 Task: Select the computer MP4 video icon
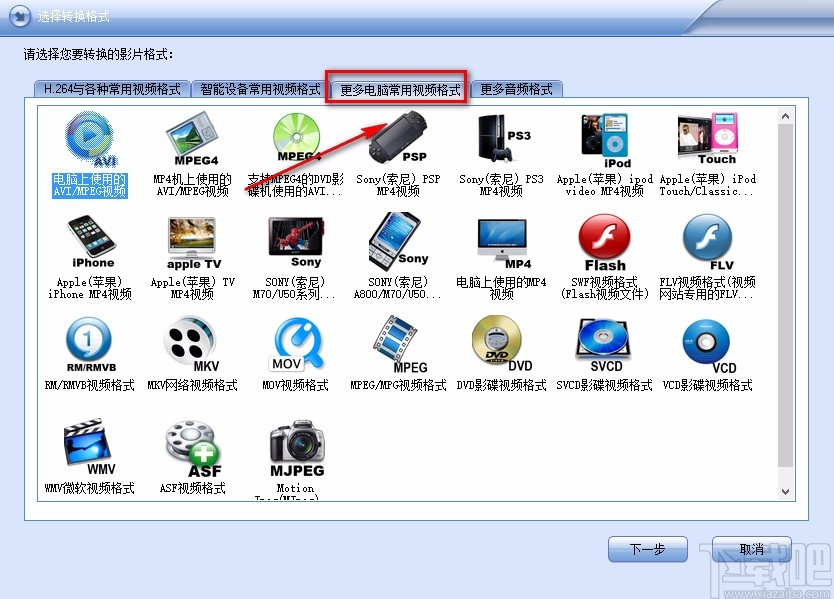point(503,244)
